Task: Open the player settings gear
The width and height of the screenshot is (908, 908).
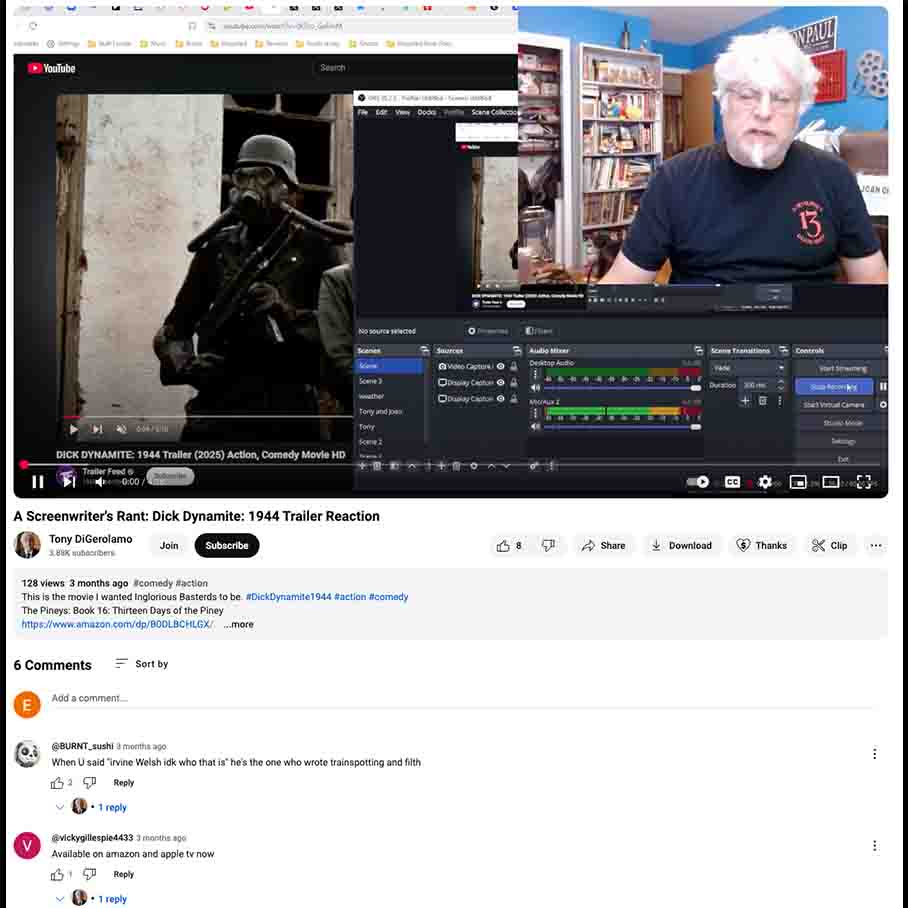Action: tap(765, 482)
